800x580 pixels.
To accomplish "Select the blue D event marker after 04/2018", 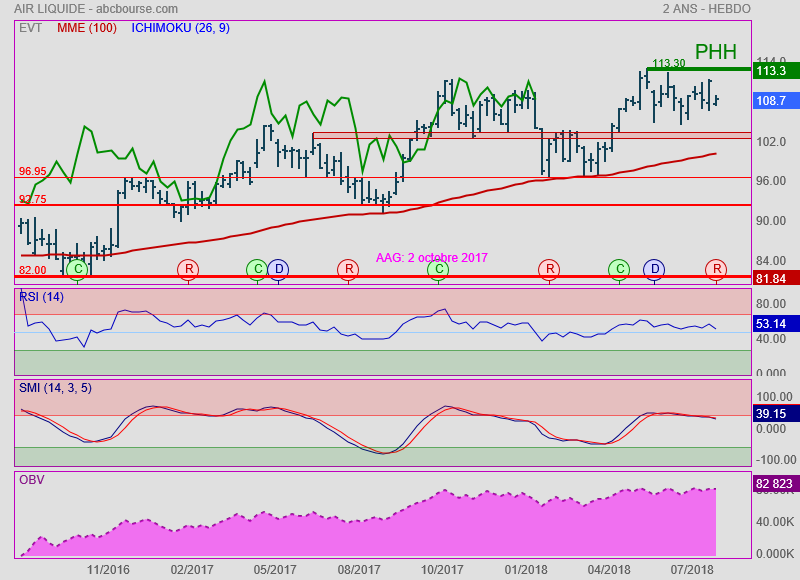I will pyautogui.click(x=655, y=269).
